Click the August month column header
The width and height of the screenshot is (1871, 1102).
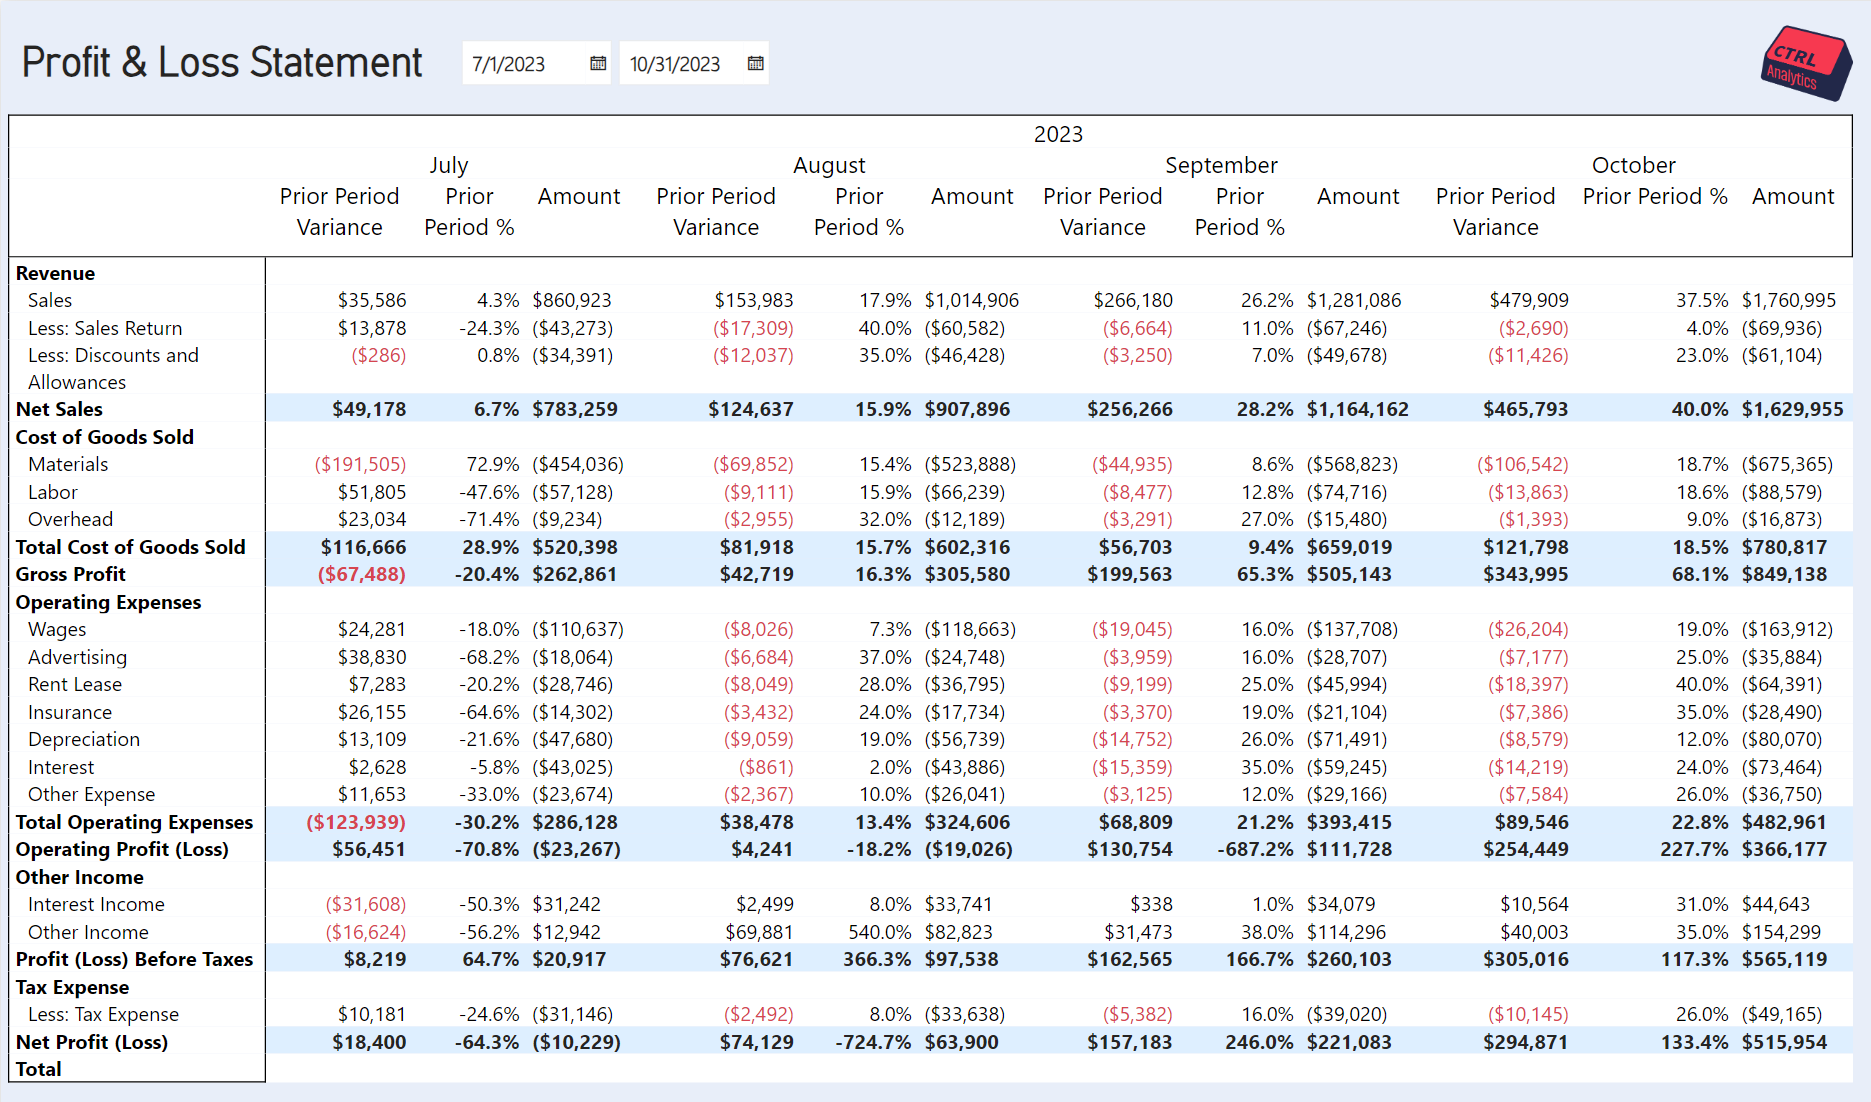[x=829, y=165]
